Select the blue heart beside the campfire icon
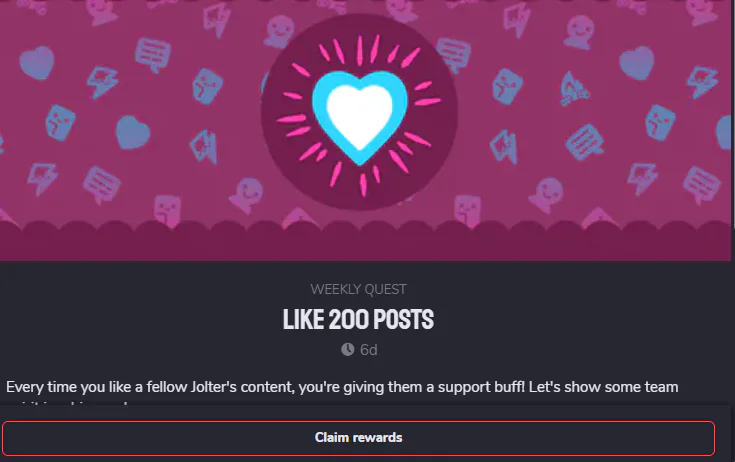 [x=637, y=62]
